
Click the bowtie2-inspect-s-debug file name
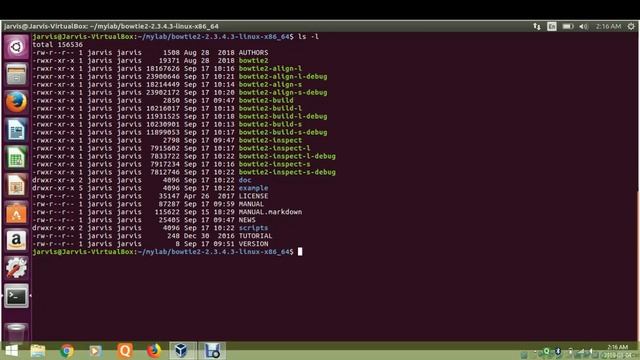(287, 172)
